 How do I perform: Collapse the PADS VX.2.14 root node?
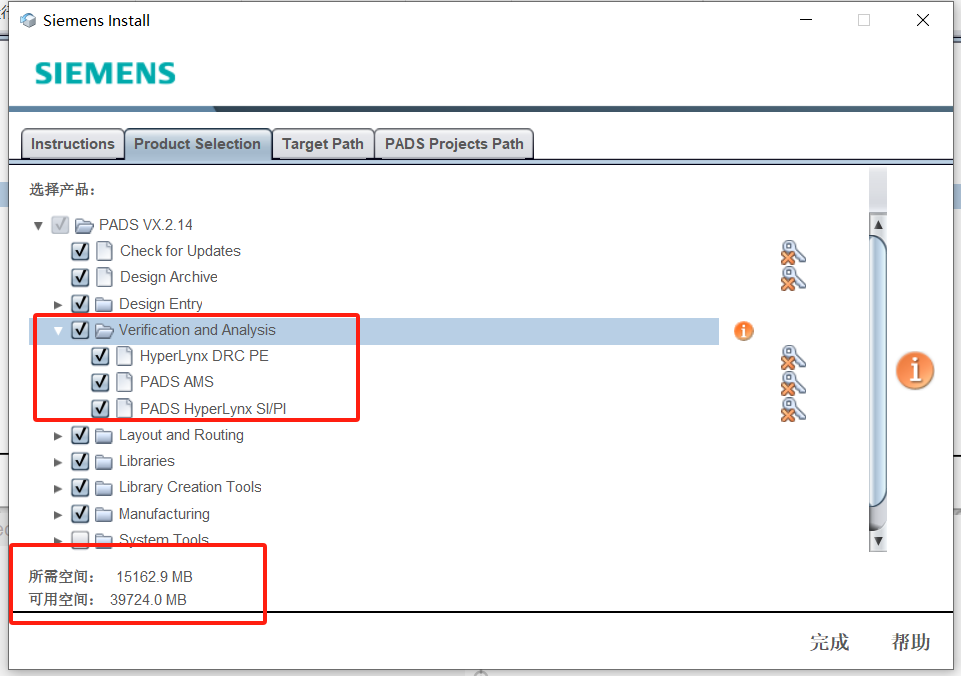coord(38,226)
